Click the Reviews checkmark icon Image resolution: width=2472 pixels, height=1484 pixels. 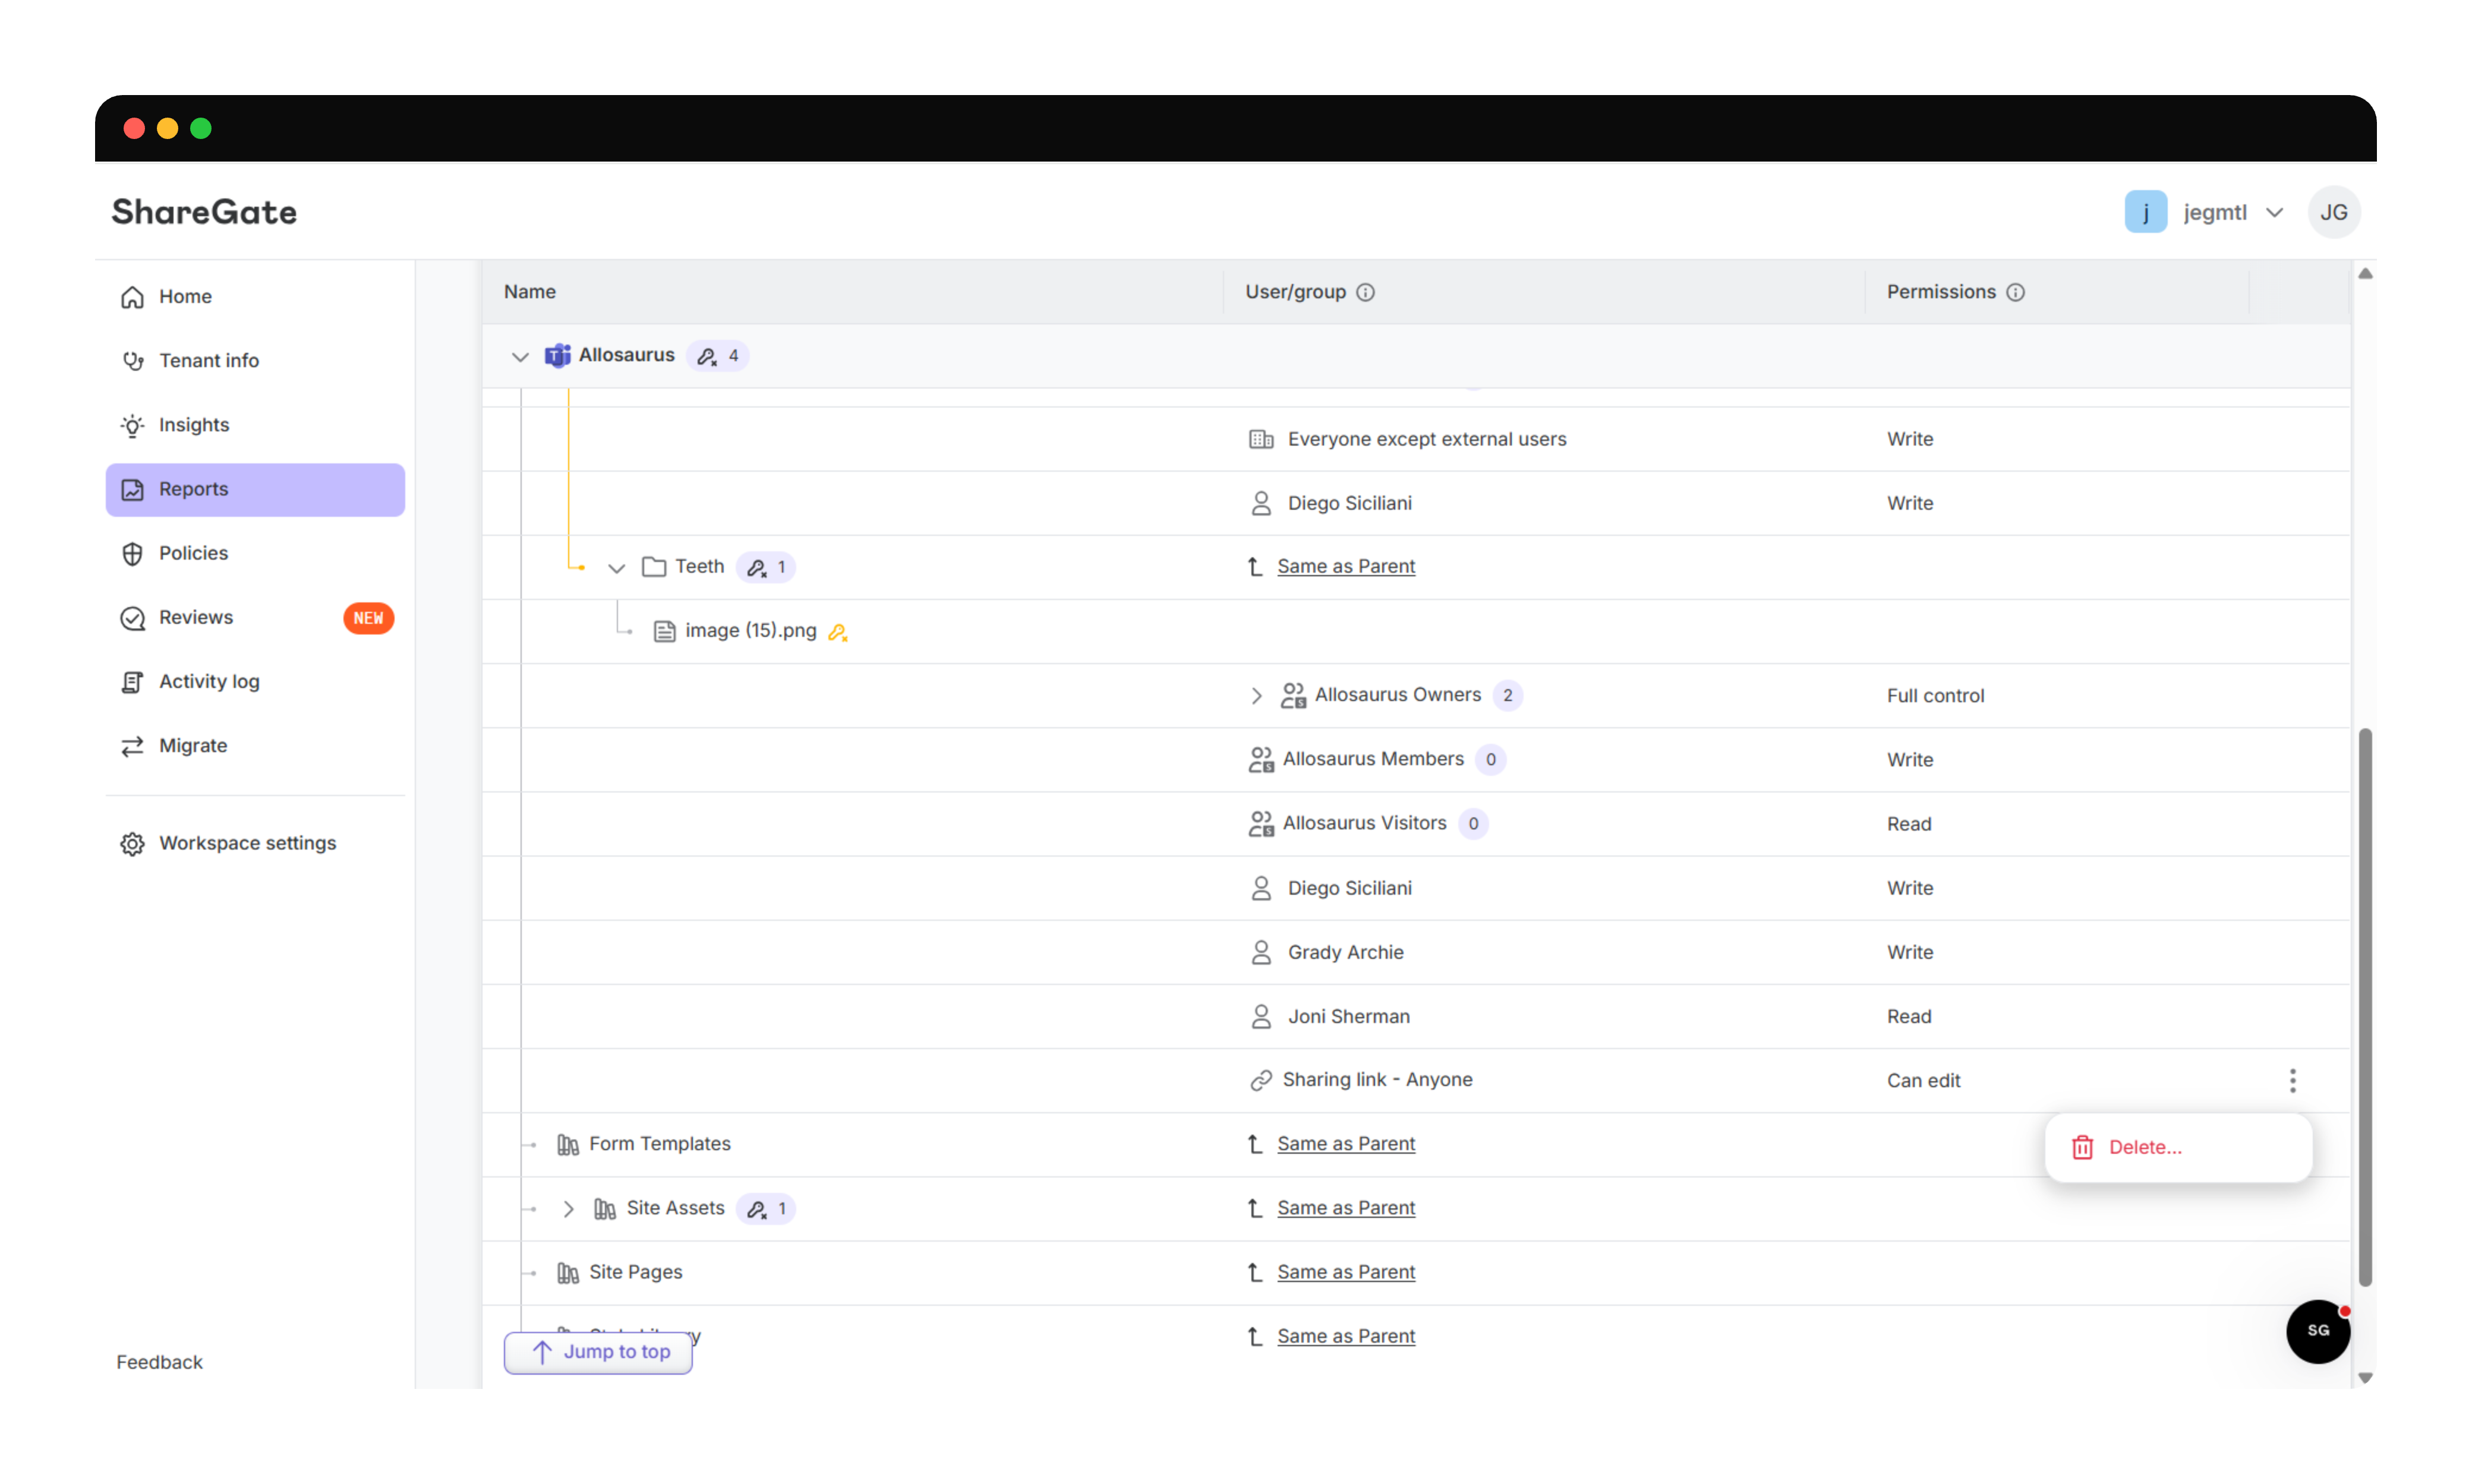pos(132,618)
